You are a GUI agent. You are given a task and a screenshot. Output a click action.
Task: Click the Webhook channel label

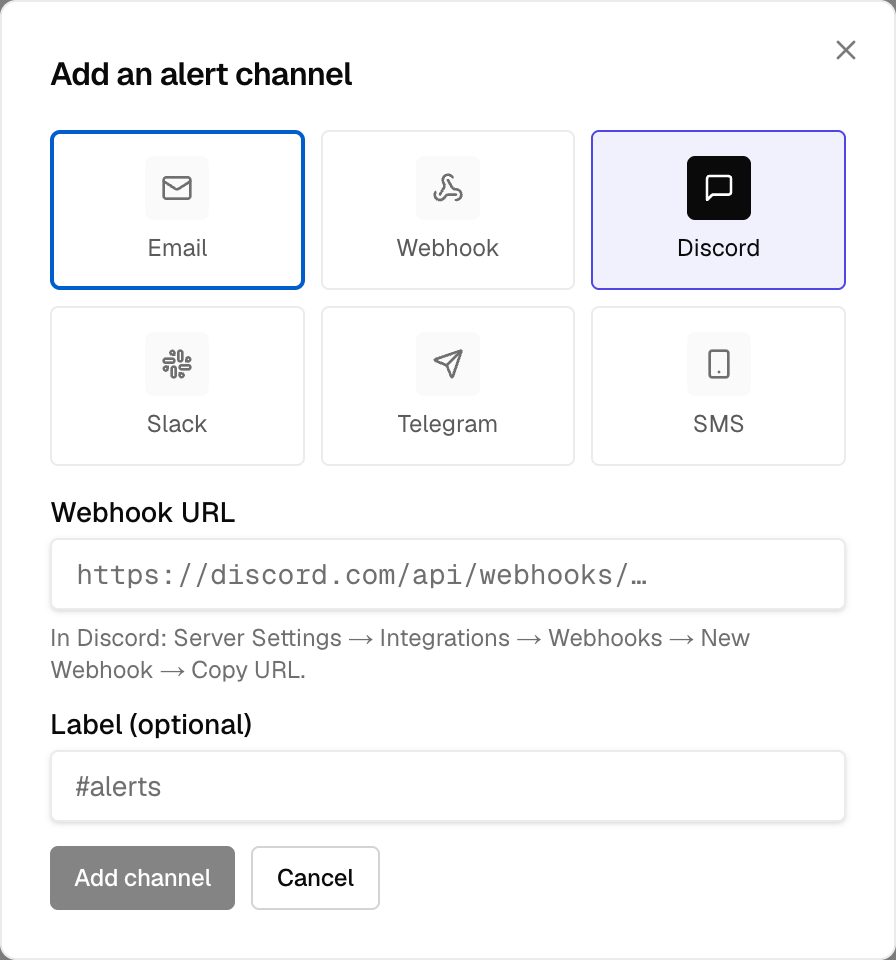[448, 248]
